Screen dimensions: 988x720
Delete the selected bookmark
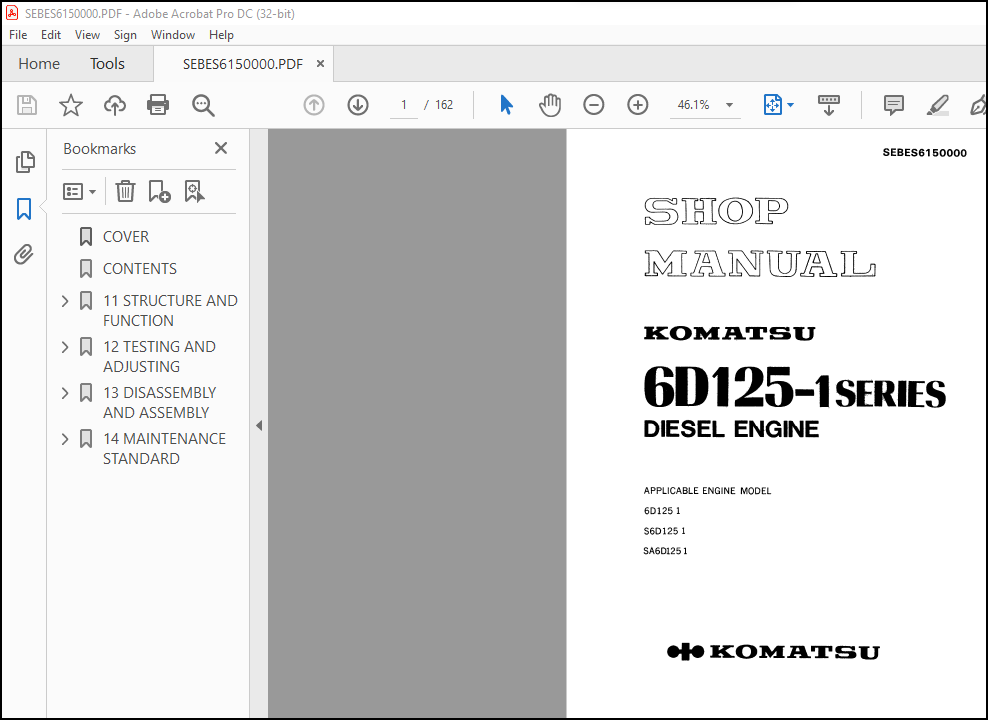(x=125, y=191)
